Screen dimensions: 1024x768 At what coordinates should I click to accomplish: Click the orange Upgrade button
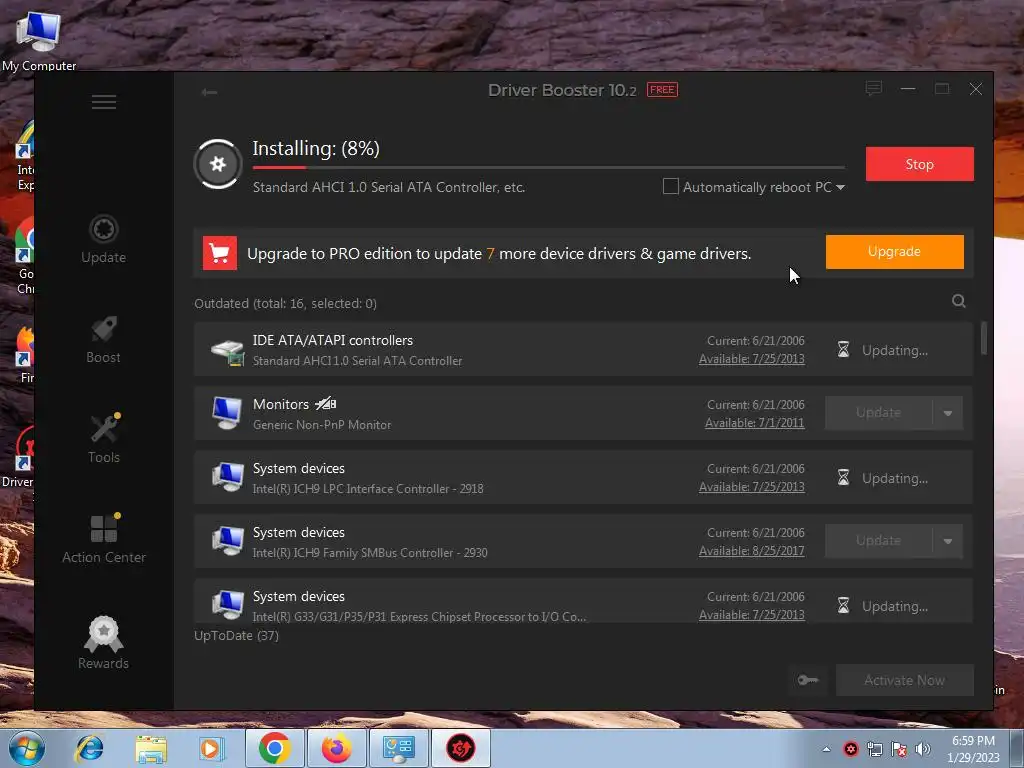click(894, 251)
